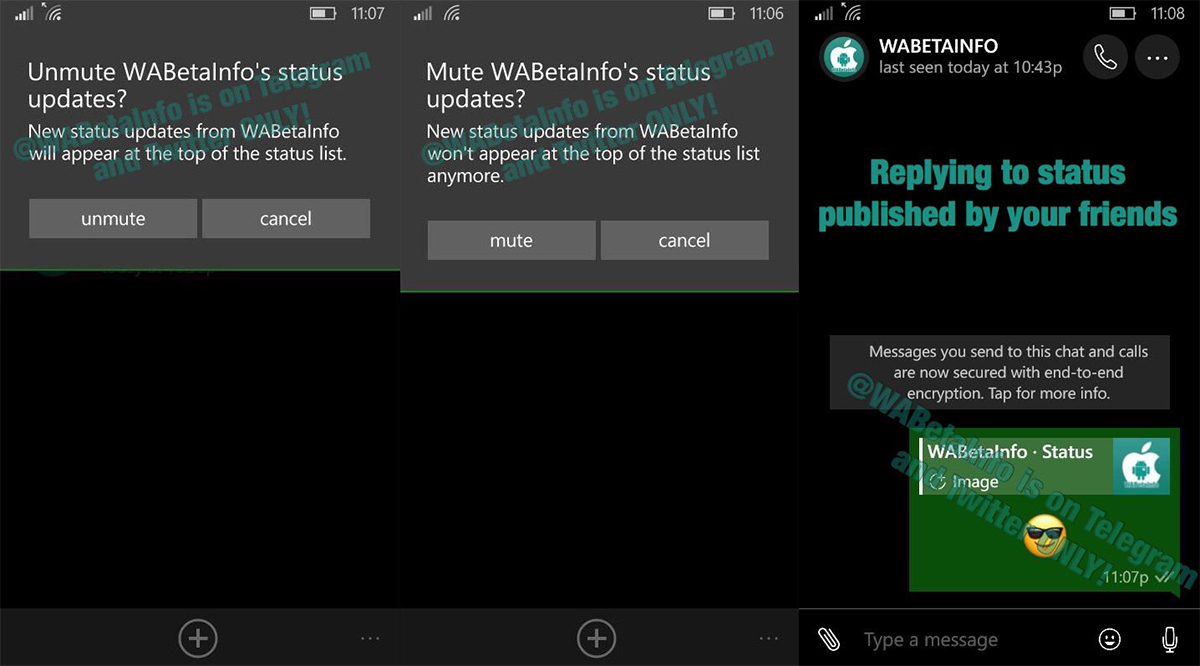View the status thumbnail in the quoted reply
1200x666 pixels.
point(1141,466)
